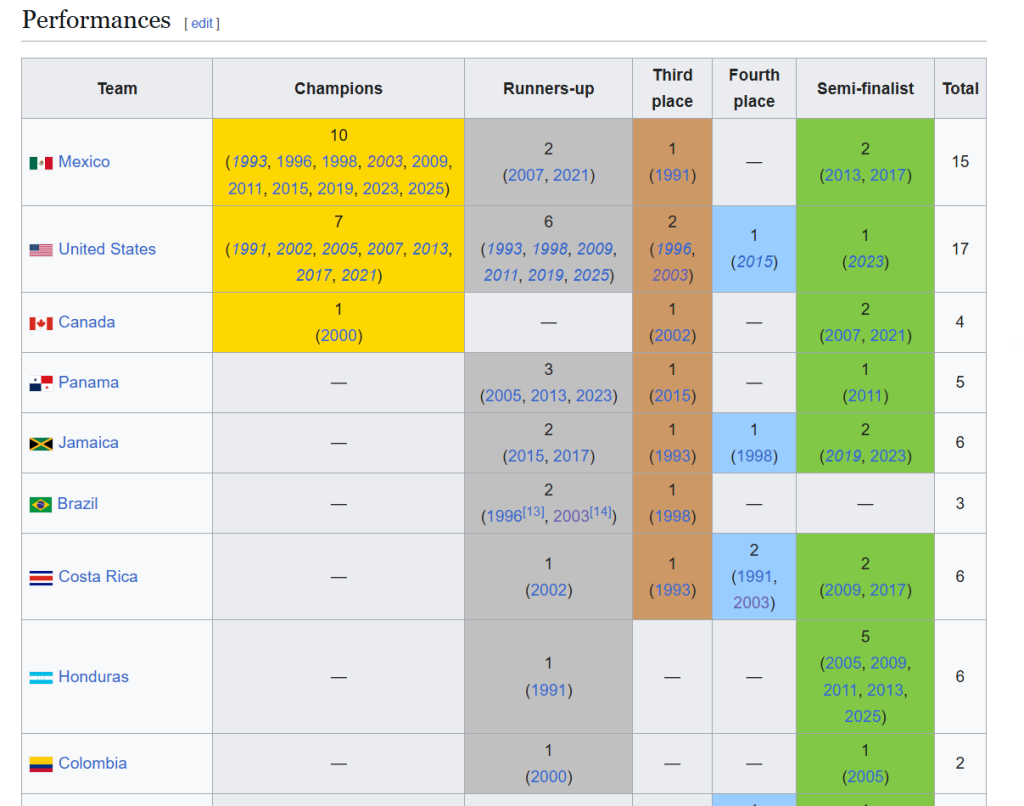Open the Mexico team link
The image size is (1024, 806).
[x=84, y=161]
